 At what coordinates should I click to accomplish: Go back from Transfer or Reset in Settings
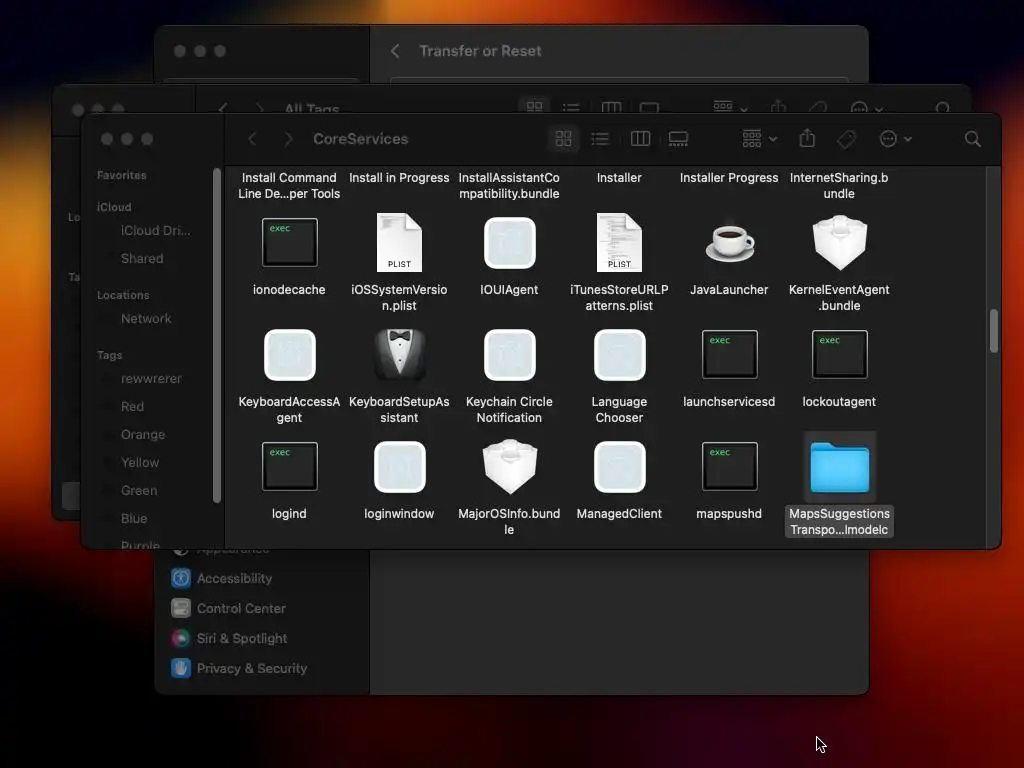[395, 51]
